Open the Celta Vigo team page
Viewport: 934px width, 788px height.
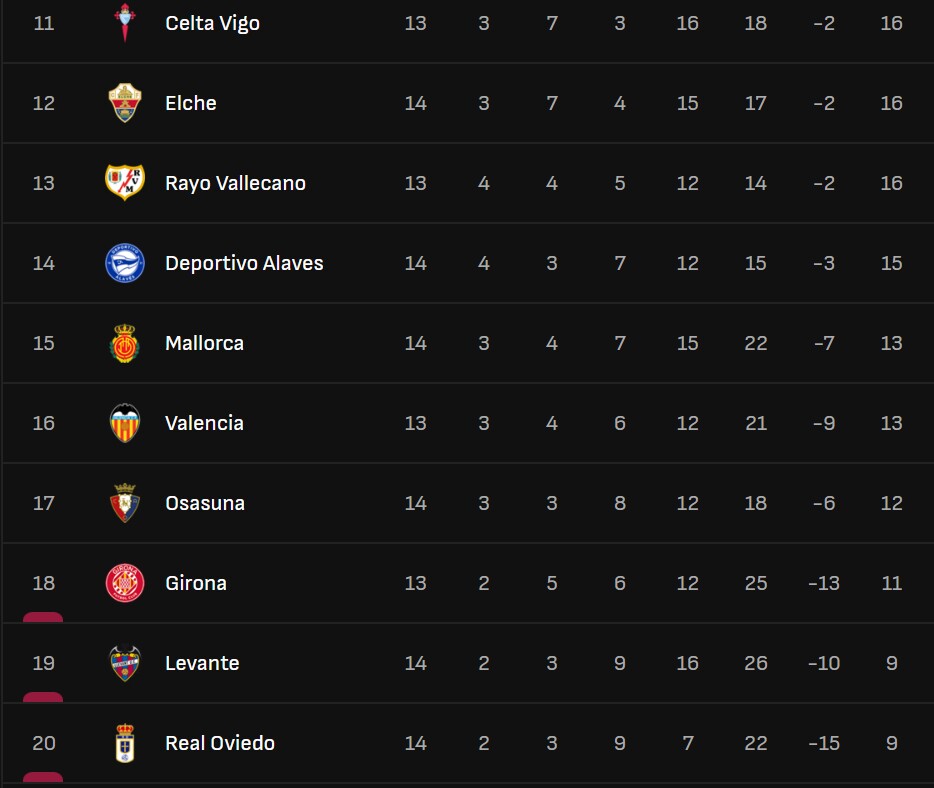point(212,23)
